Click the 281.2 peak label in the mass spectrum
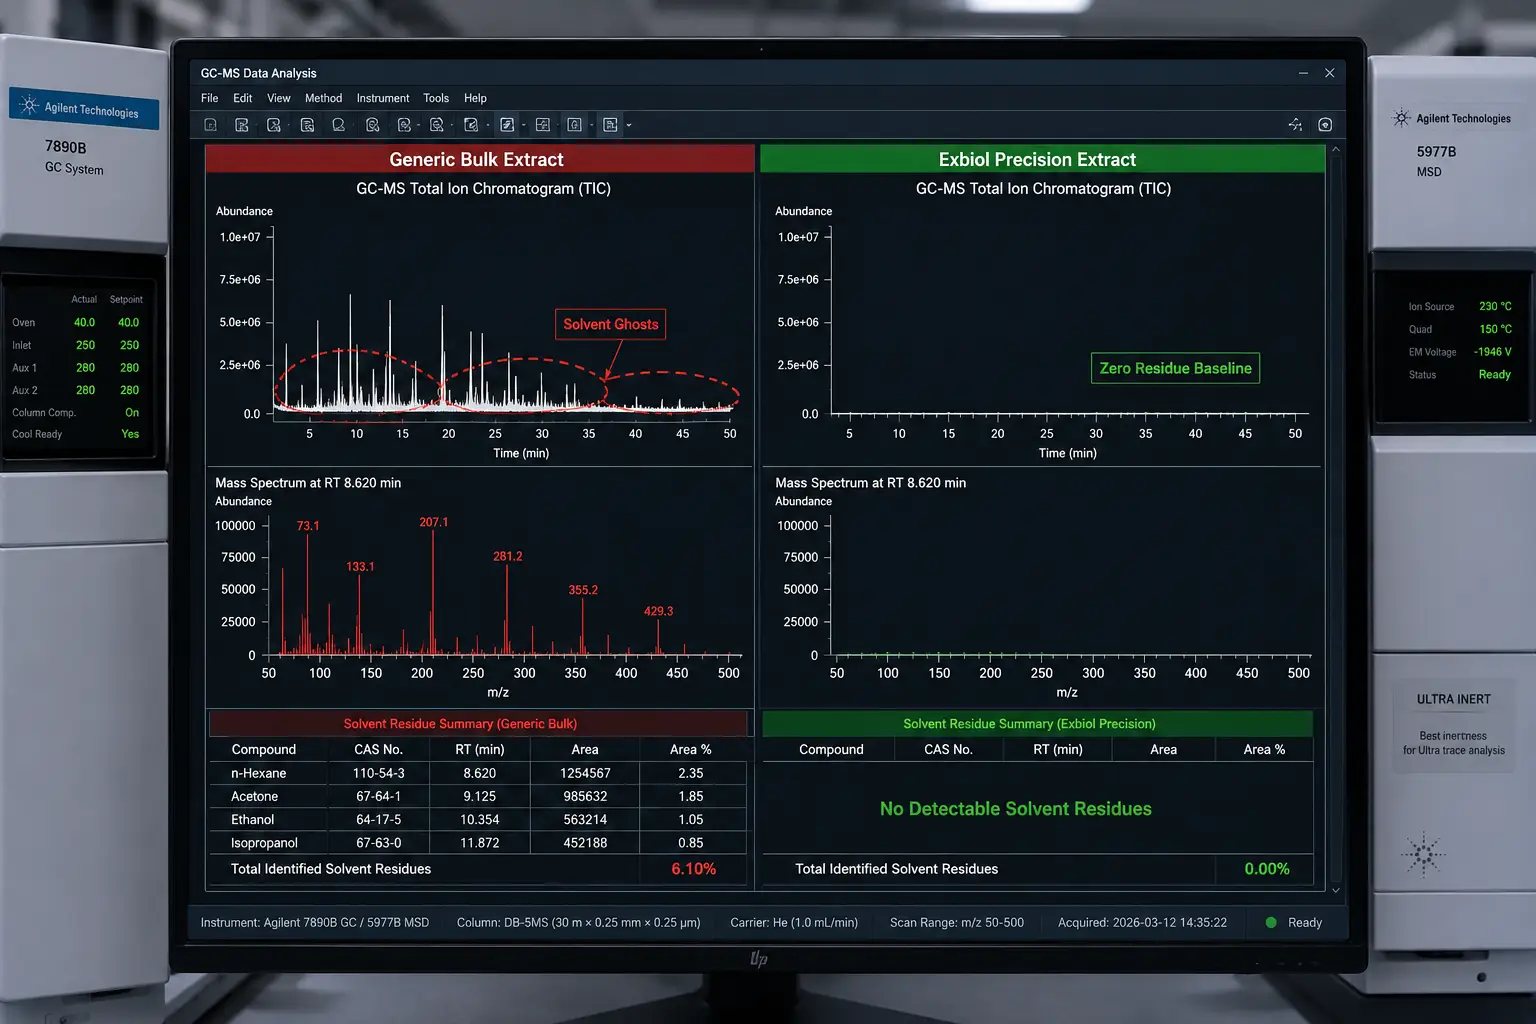 tap(508, 556)
